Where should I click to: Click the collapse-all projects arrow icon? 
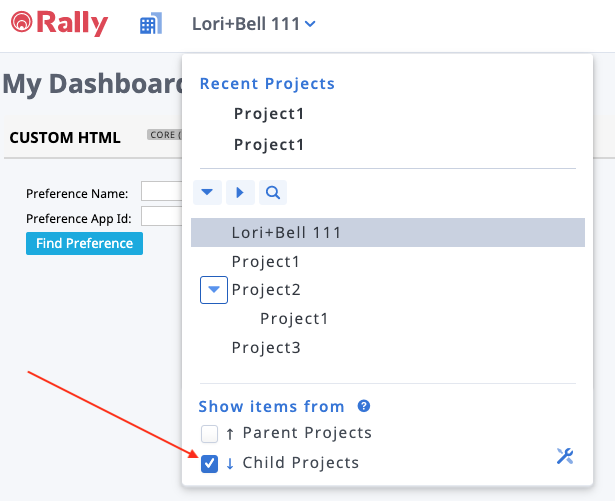point(207,192)
